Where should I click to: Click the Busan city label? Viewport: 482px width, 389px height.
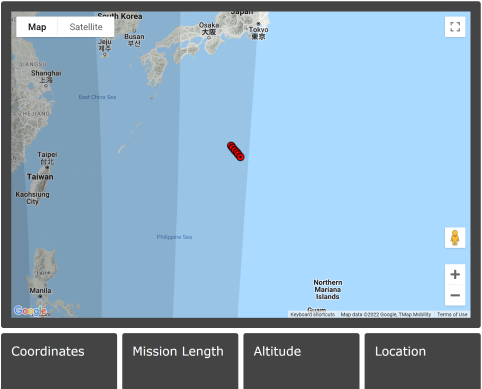pos(134,40)
